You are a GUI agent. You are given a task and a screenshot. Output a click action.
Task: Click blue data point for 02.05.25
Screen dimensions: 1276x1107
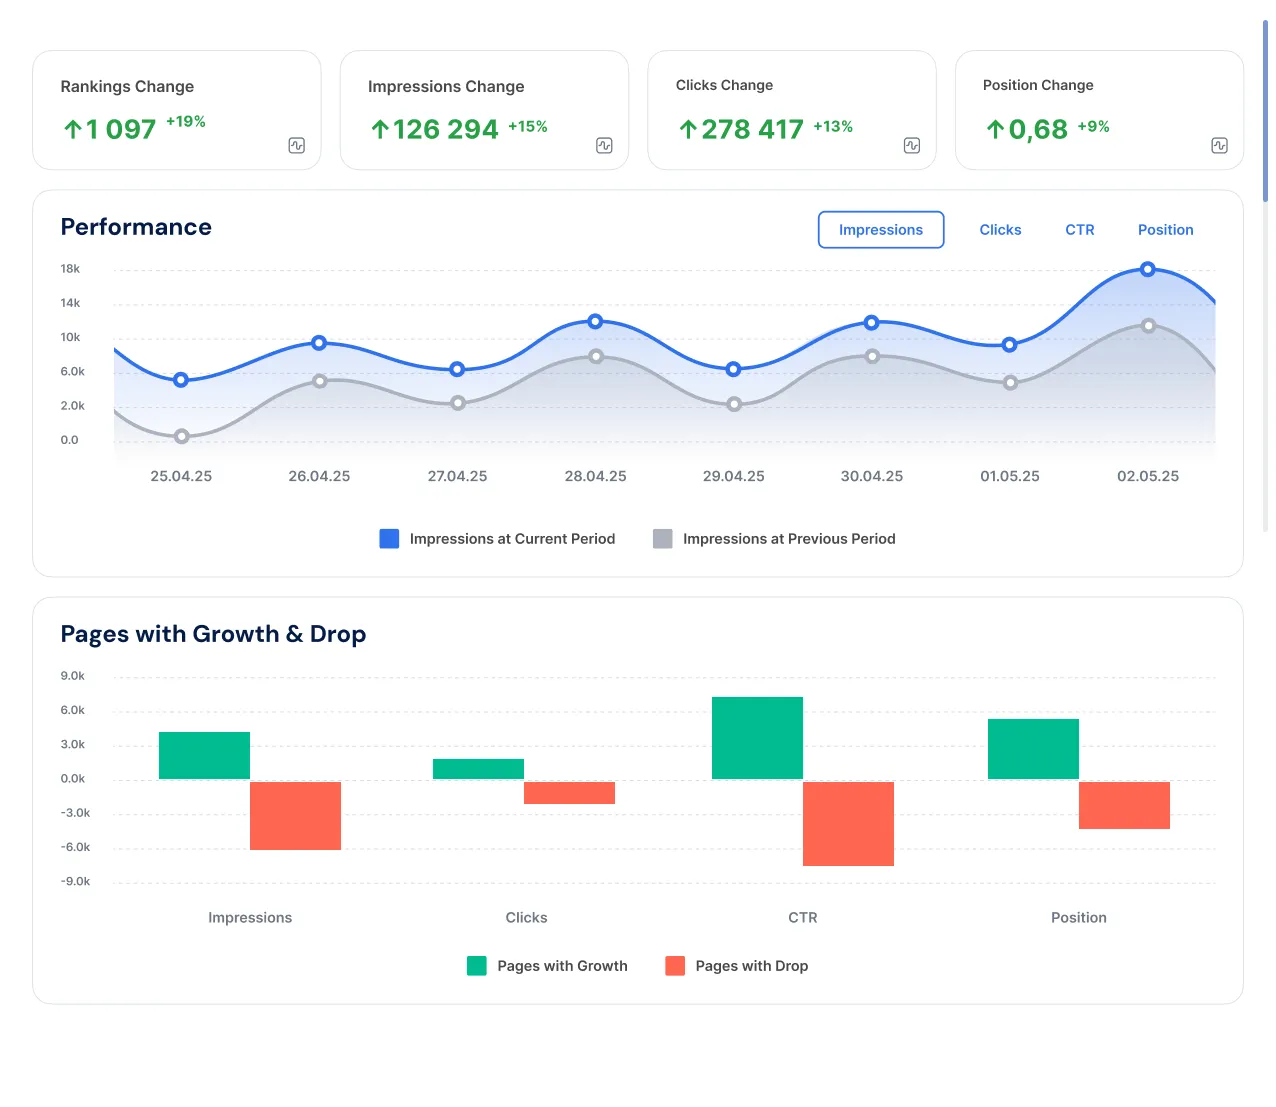[x=1148, y=269]
